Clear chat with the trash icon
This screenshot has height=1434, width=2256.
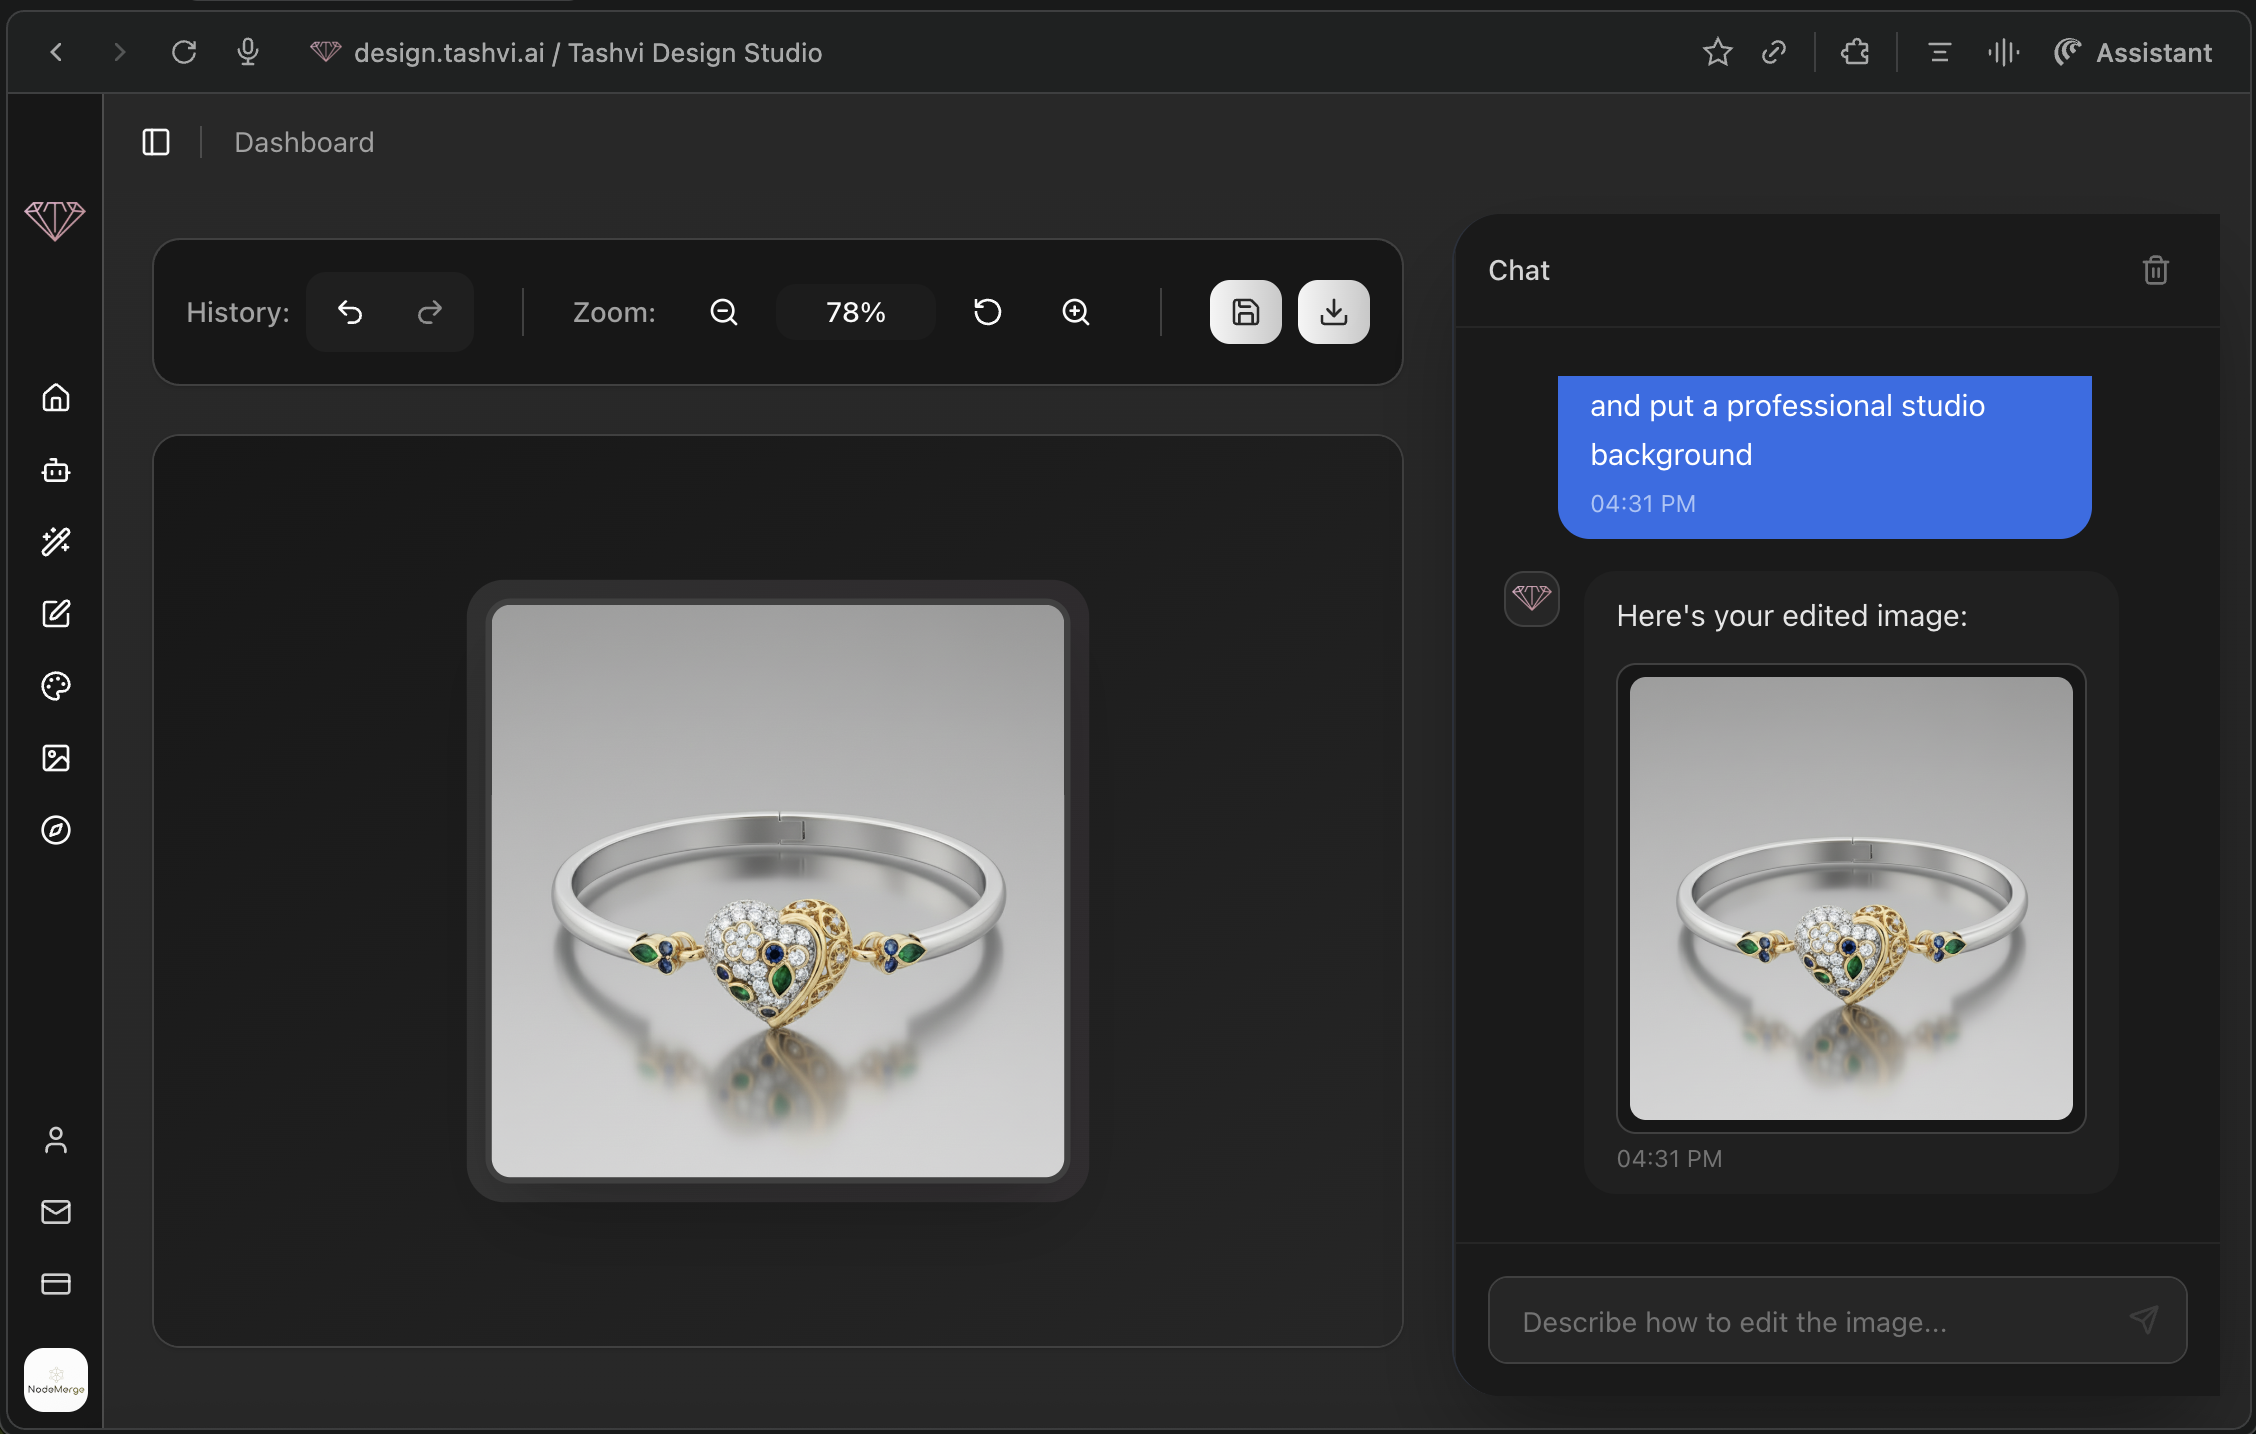[x=2155, y=270]
